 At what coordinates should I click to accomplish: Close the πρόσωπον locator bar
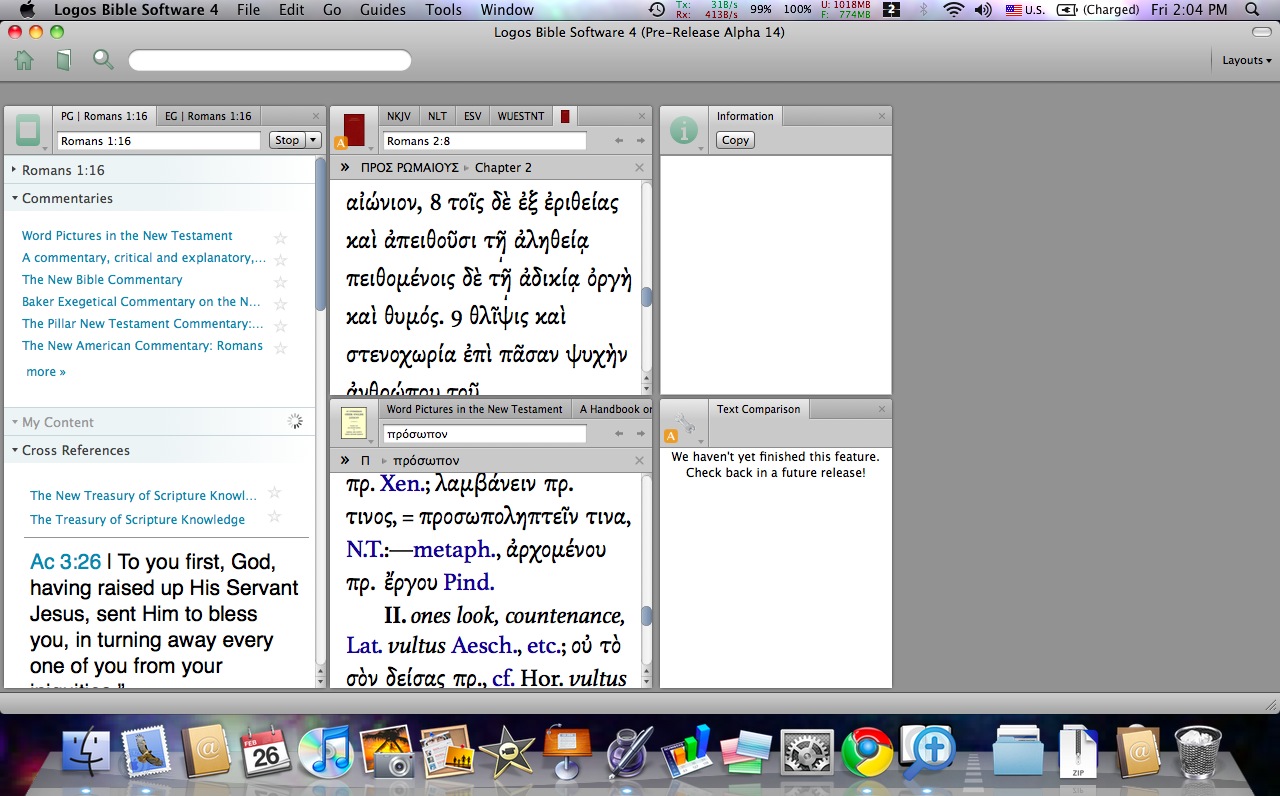[x=640, y=460]
